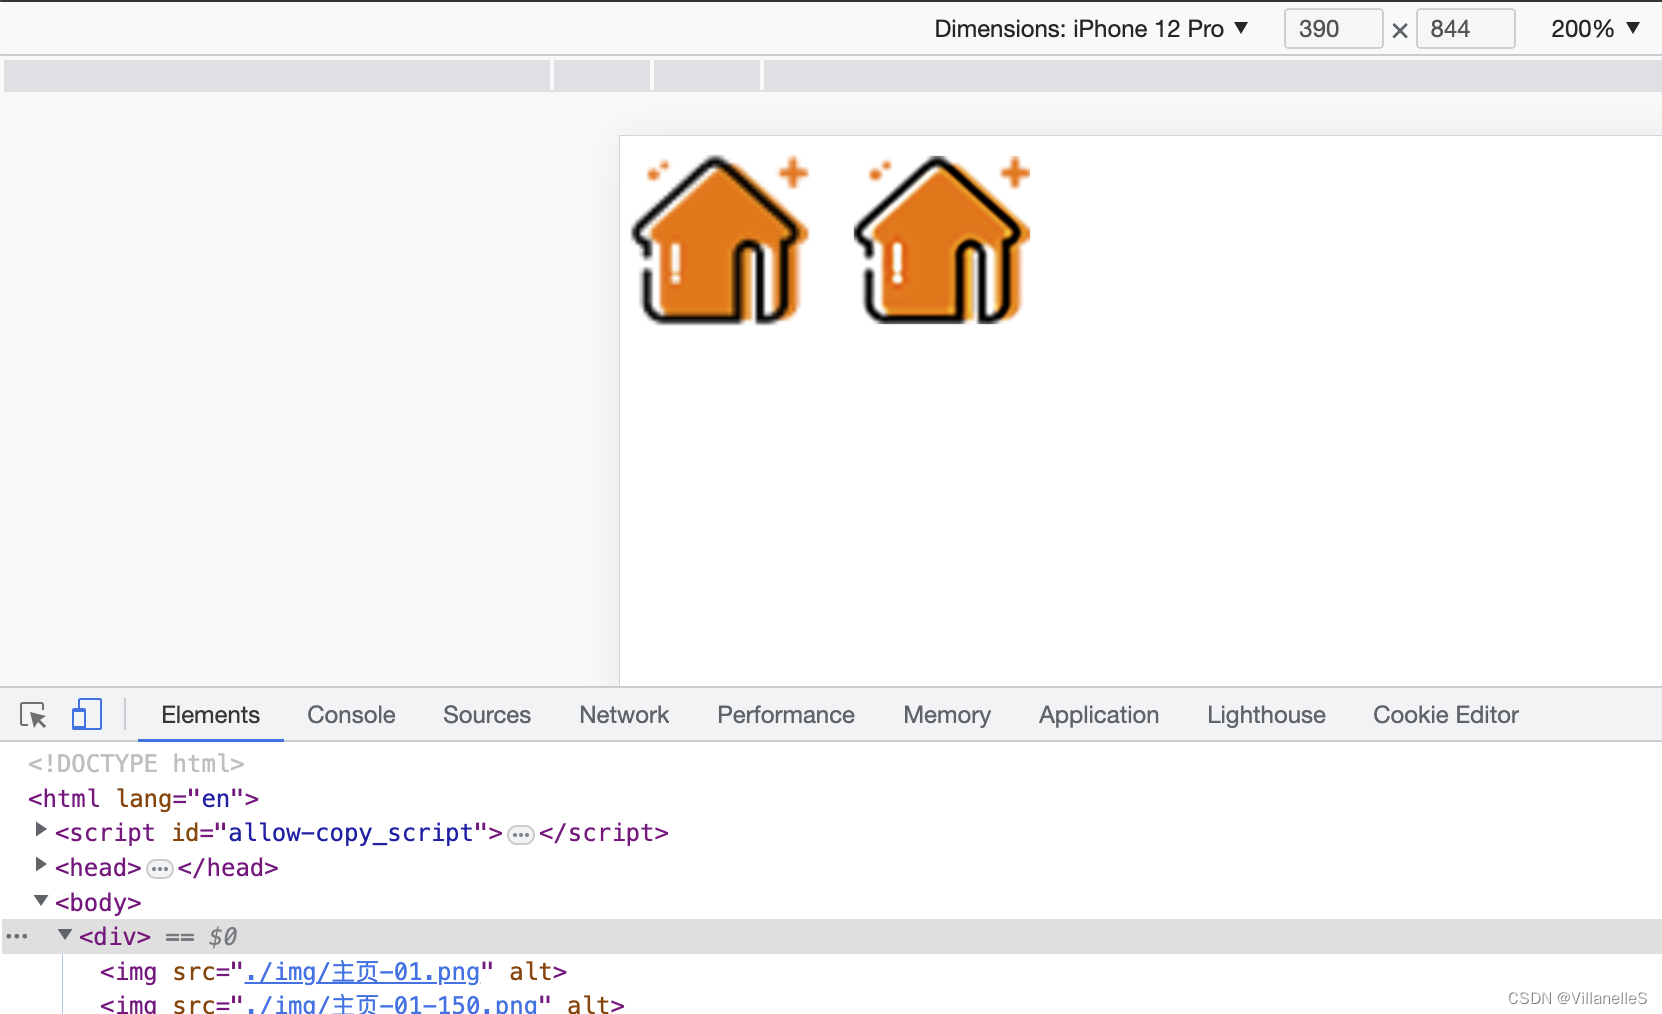Screen dimensions: 1662x1014
Task: Edit the width field showing 390
Action: (1333, 29)
